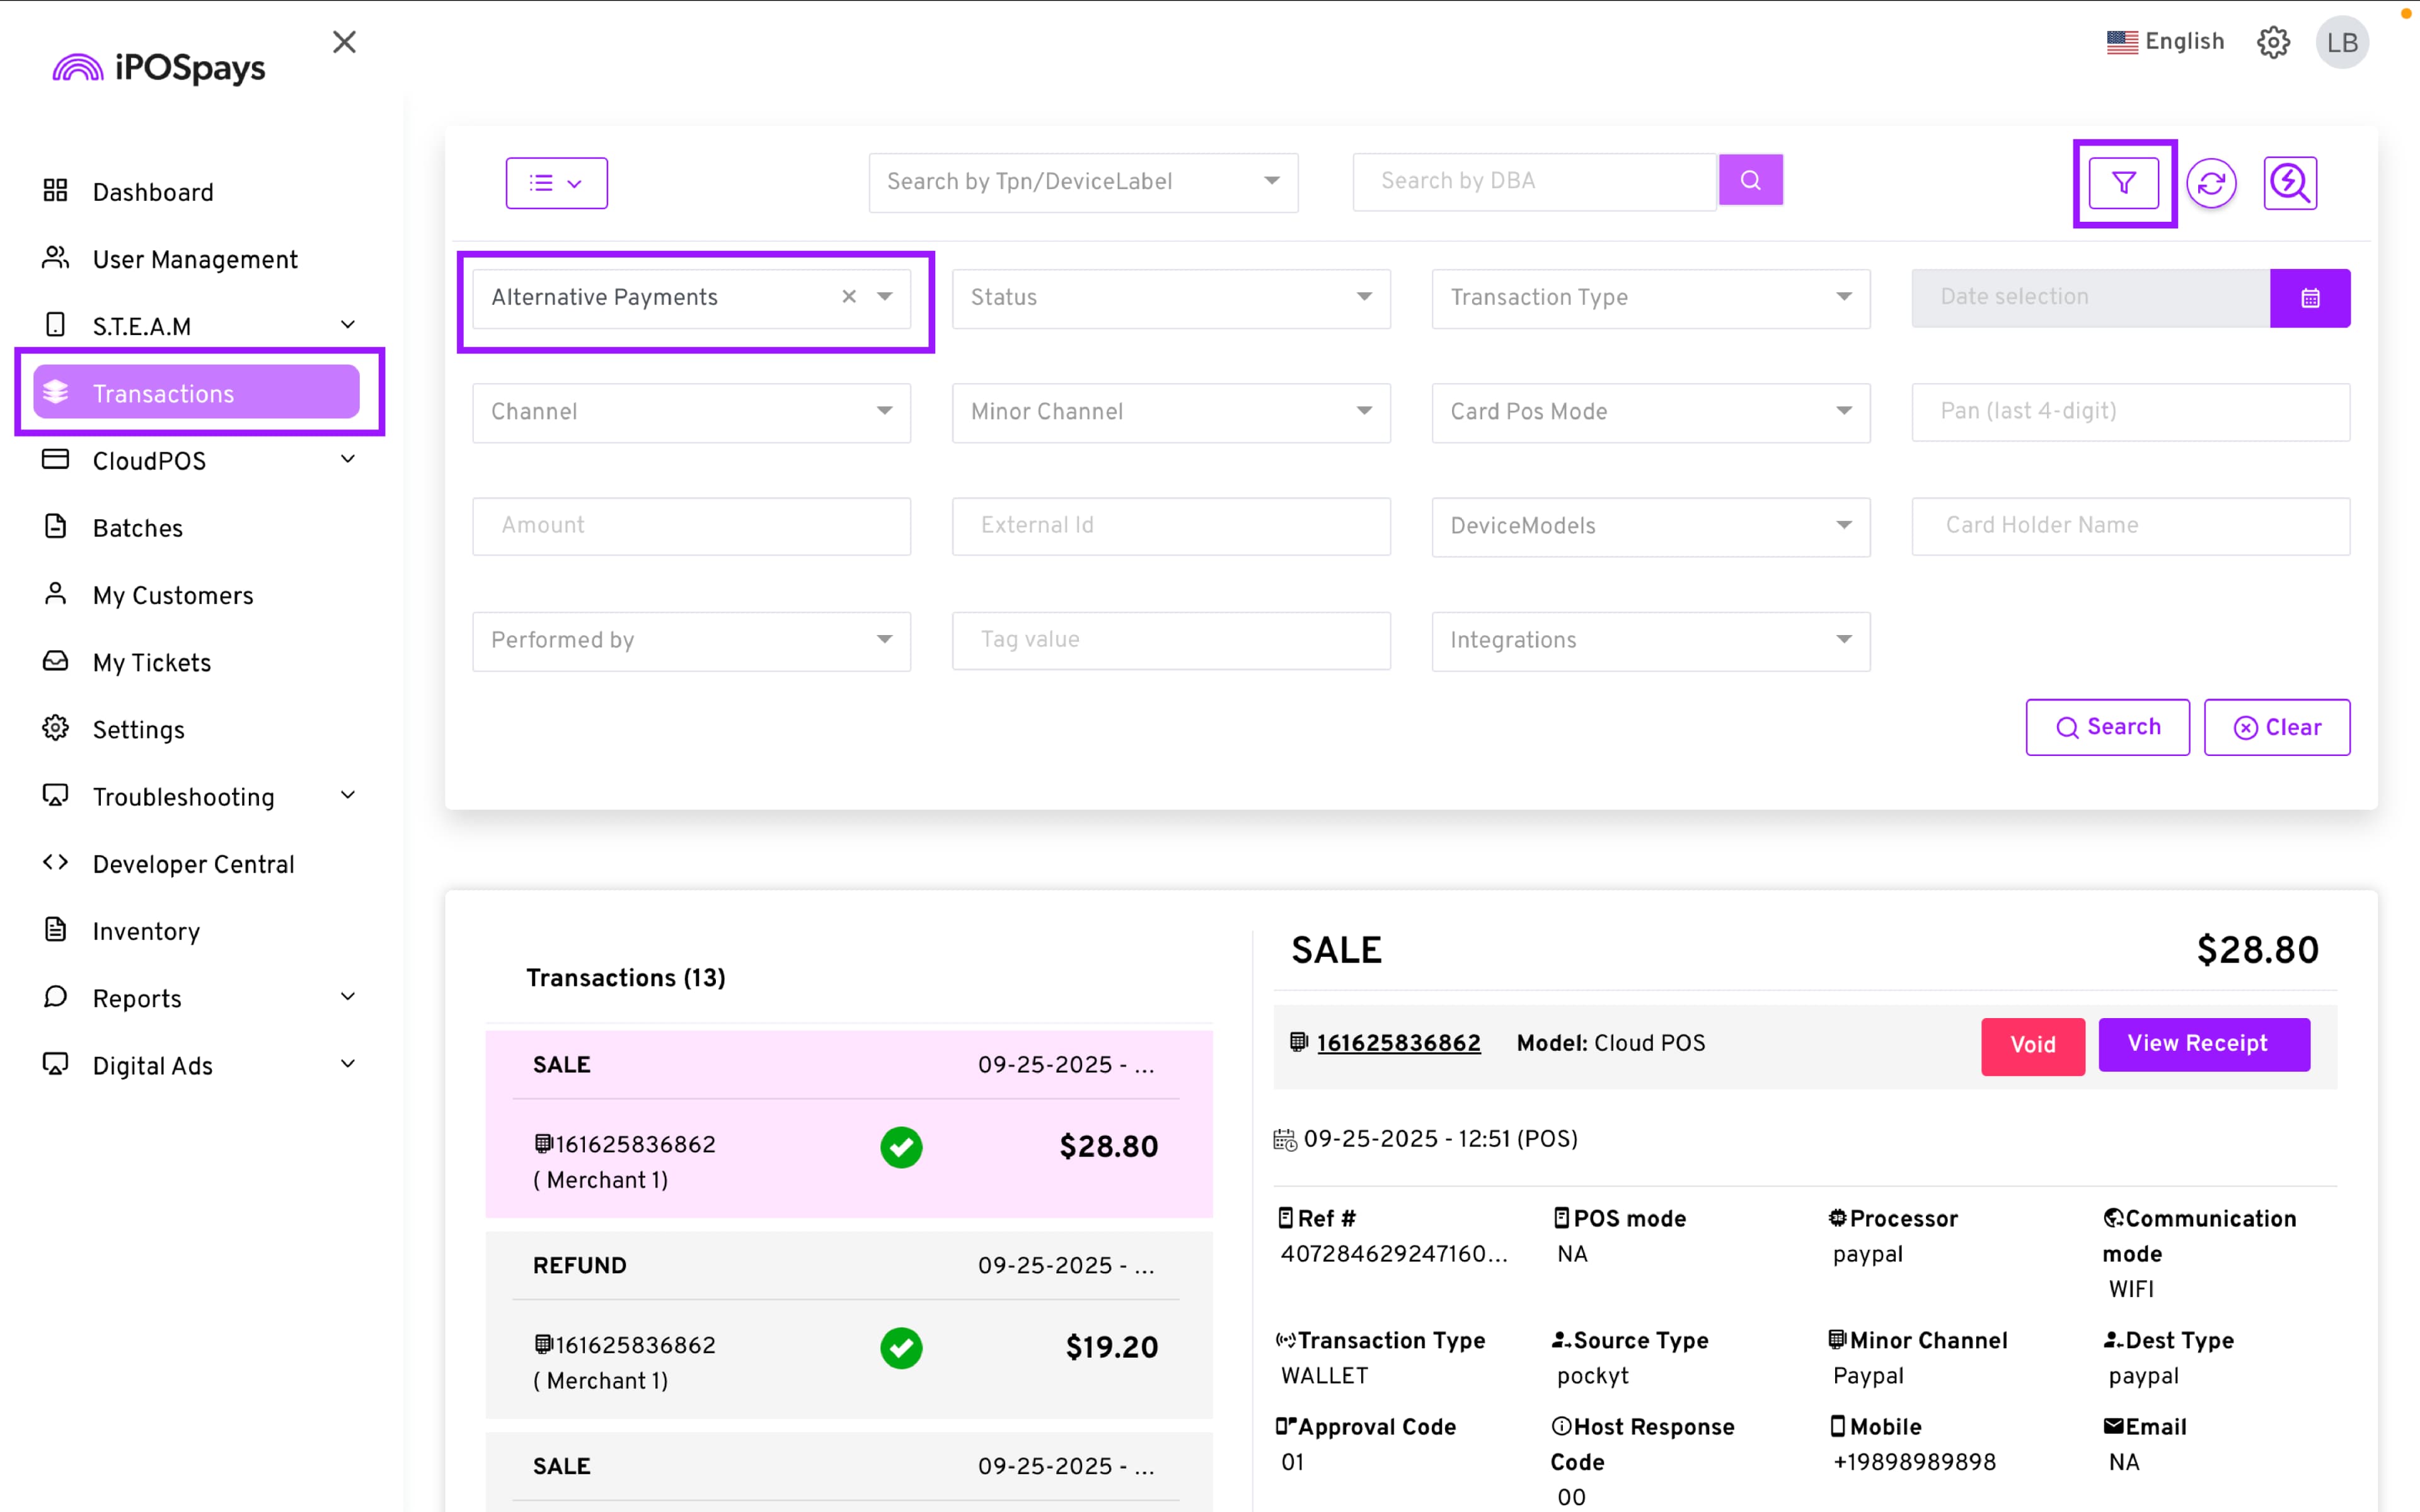Open the settings gear in header
The width and height of the screenshot is (2420, 1512).
click(2273, 42)
